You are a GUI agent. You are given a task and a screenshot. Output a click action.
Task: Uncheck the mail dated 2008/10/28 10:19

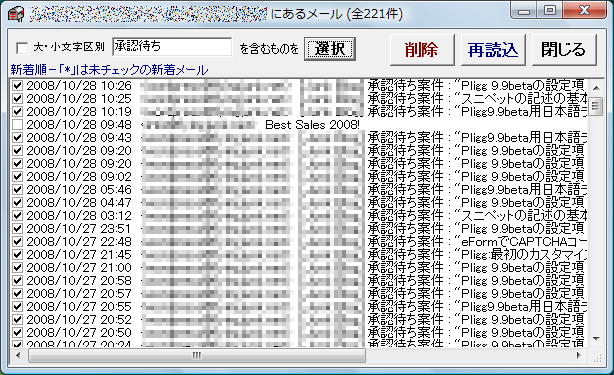coord(18,112)
